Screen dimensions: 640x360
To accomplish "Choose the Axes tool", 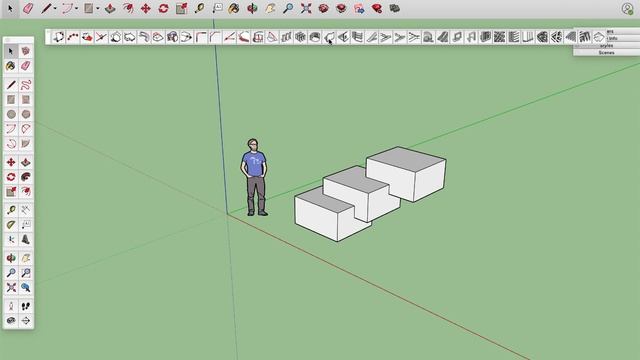I will pos(11,240).
